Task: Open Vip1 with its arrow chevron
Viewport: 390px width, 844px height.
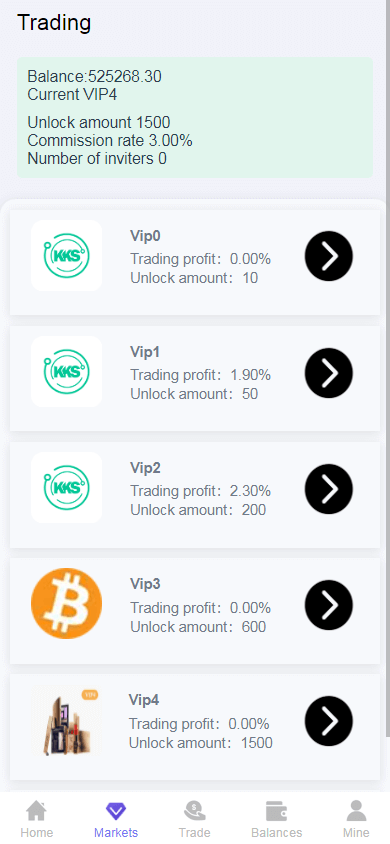Action: pyautogui.click(x=329, y=372)
